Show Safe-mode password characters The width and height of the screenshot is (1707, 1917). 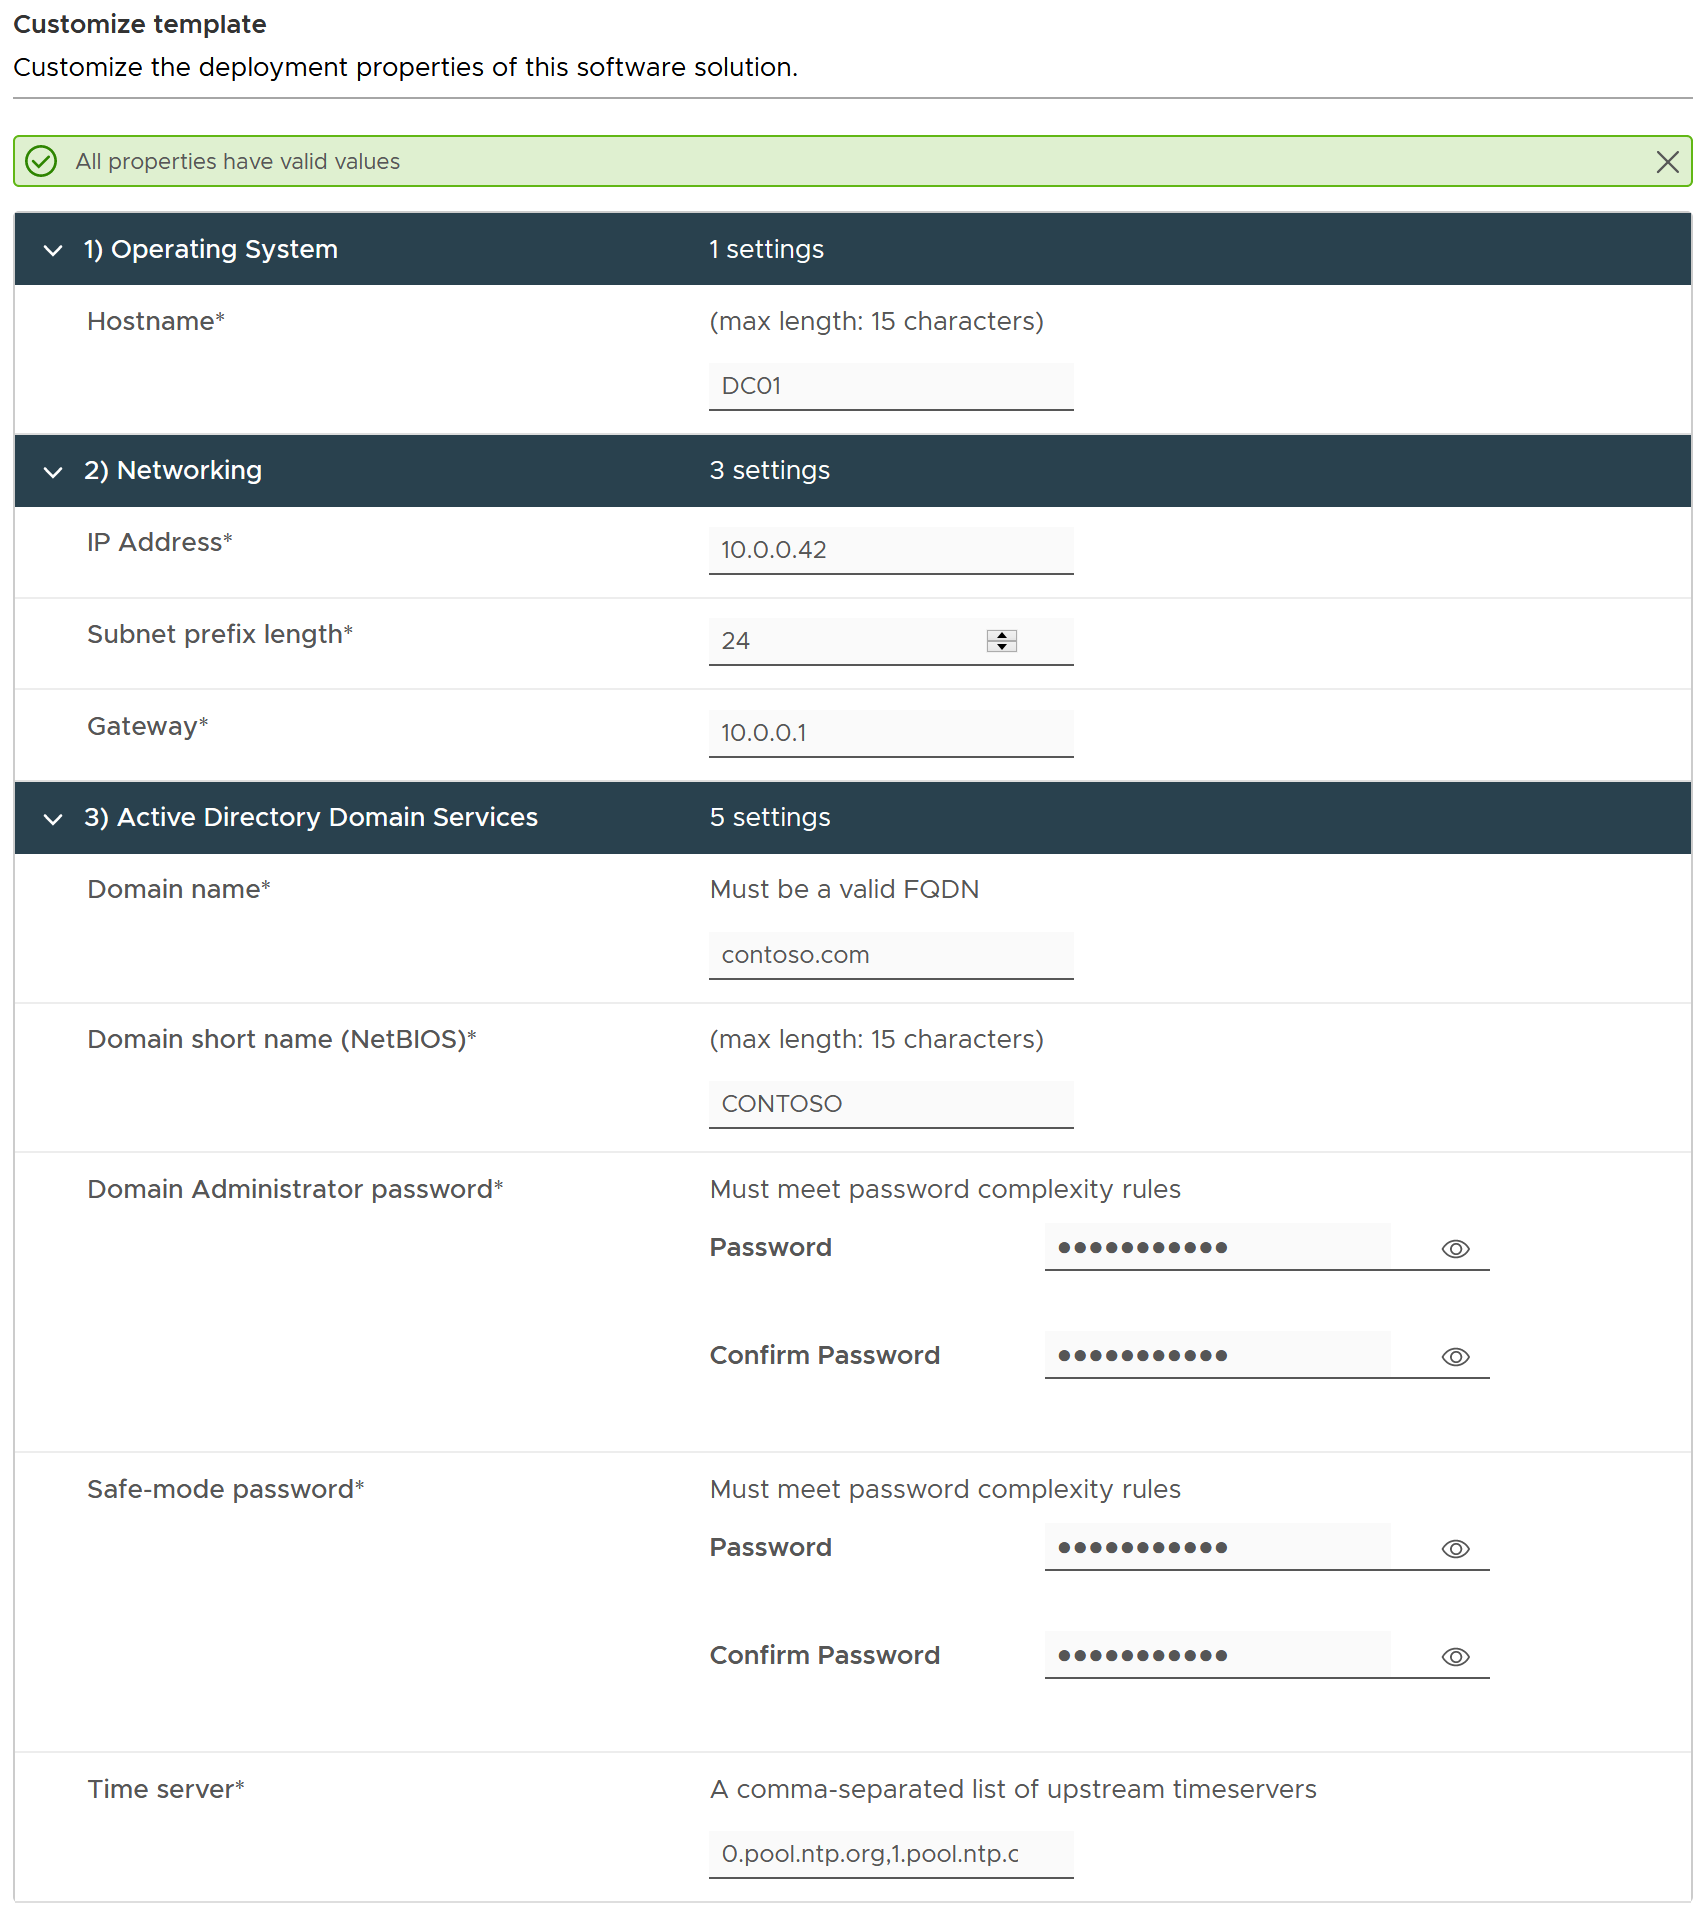tap(1455, 1549)
